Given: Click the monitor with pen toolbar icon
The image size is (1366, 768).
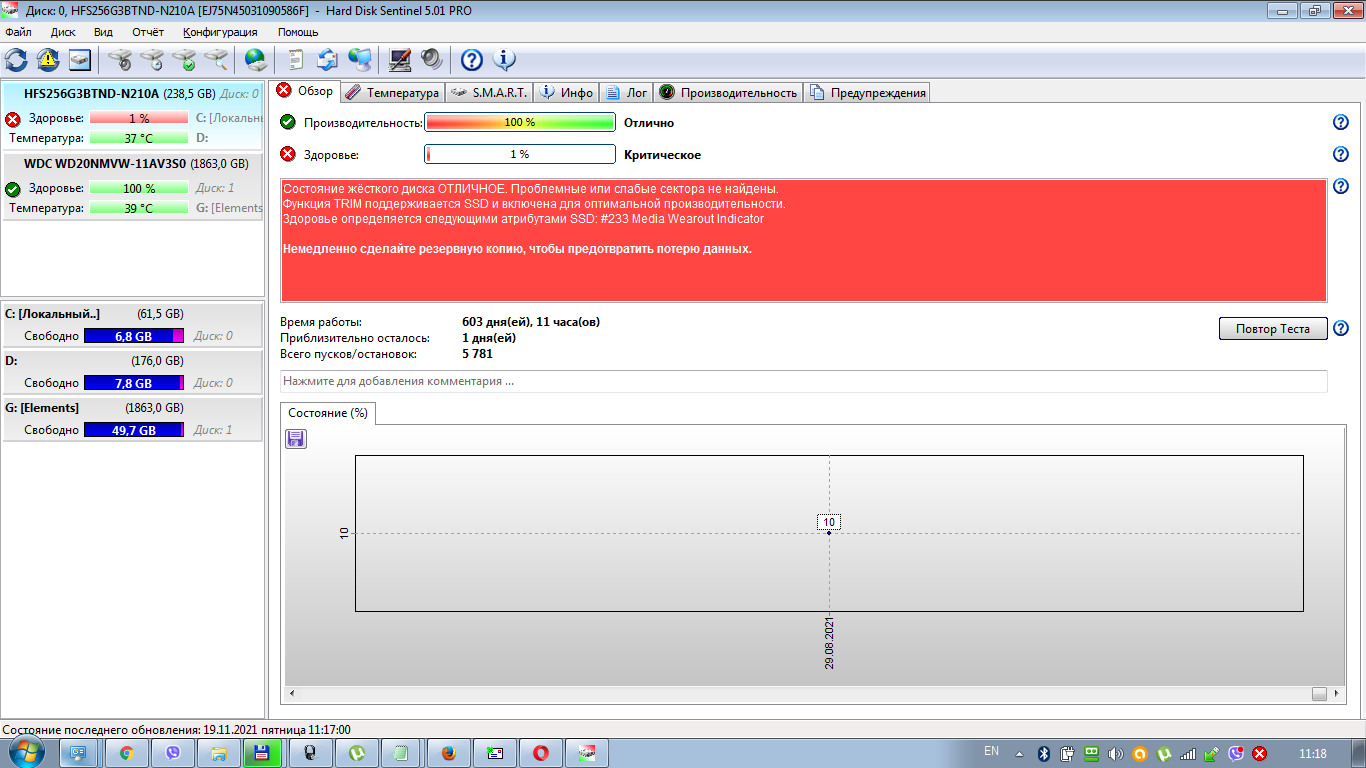Looking at the screenshot, I should [400, 60].
